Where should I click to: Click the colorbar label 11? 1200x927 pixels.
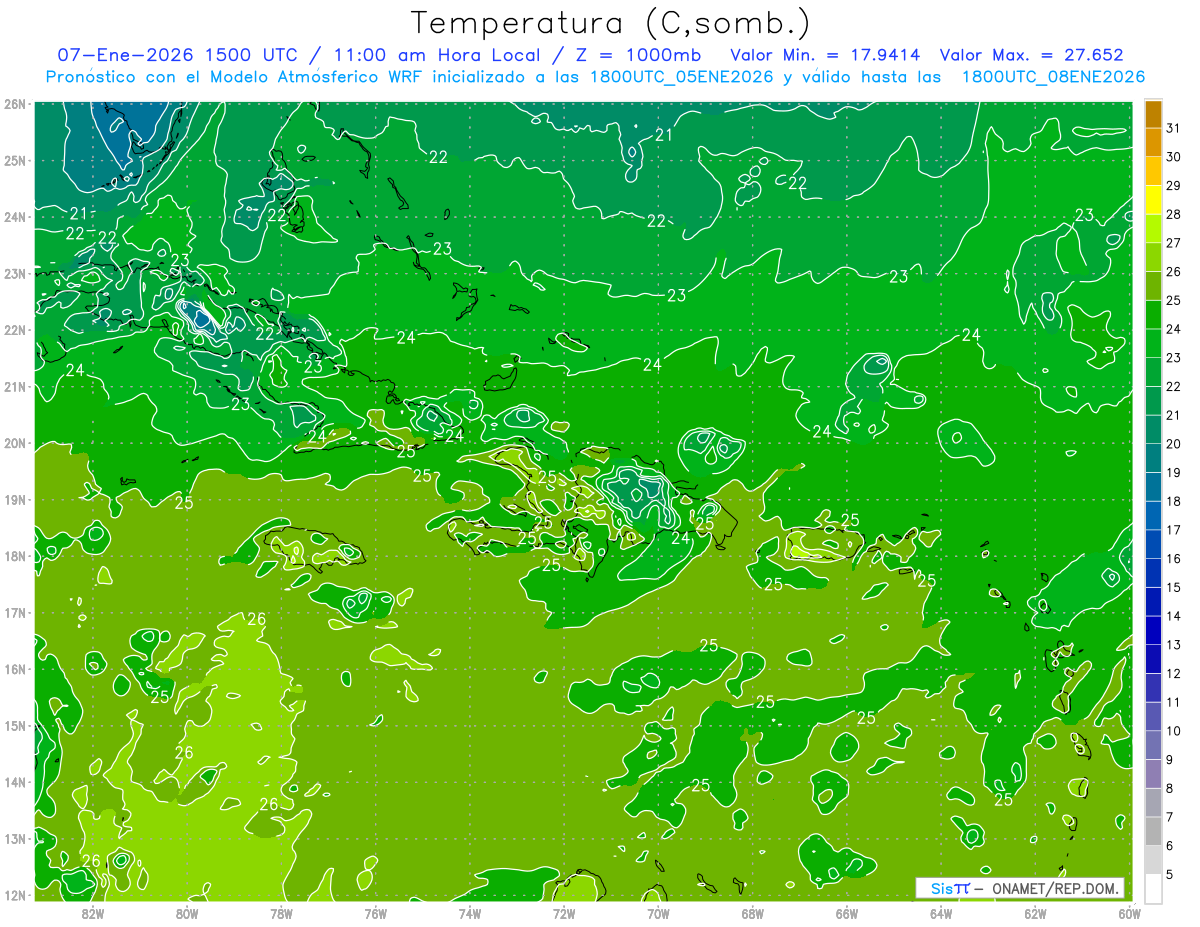pyautogui.click(x=1173, y=702)
